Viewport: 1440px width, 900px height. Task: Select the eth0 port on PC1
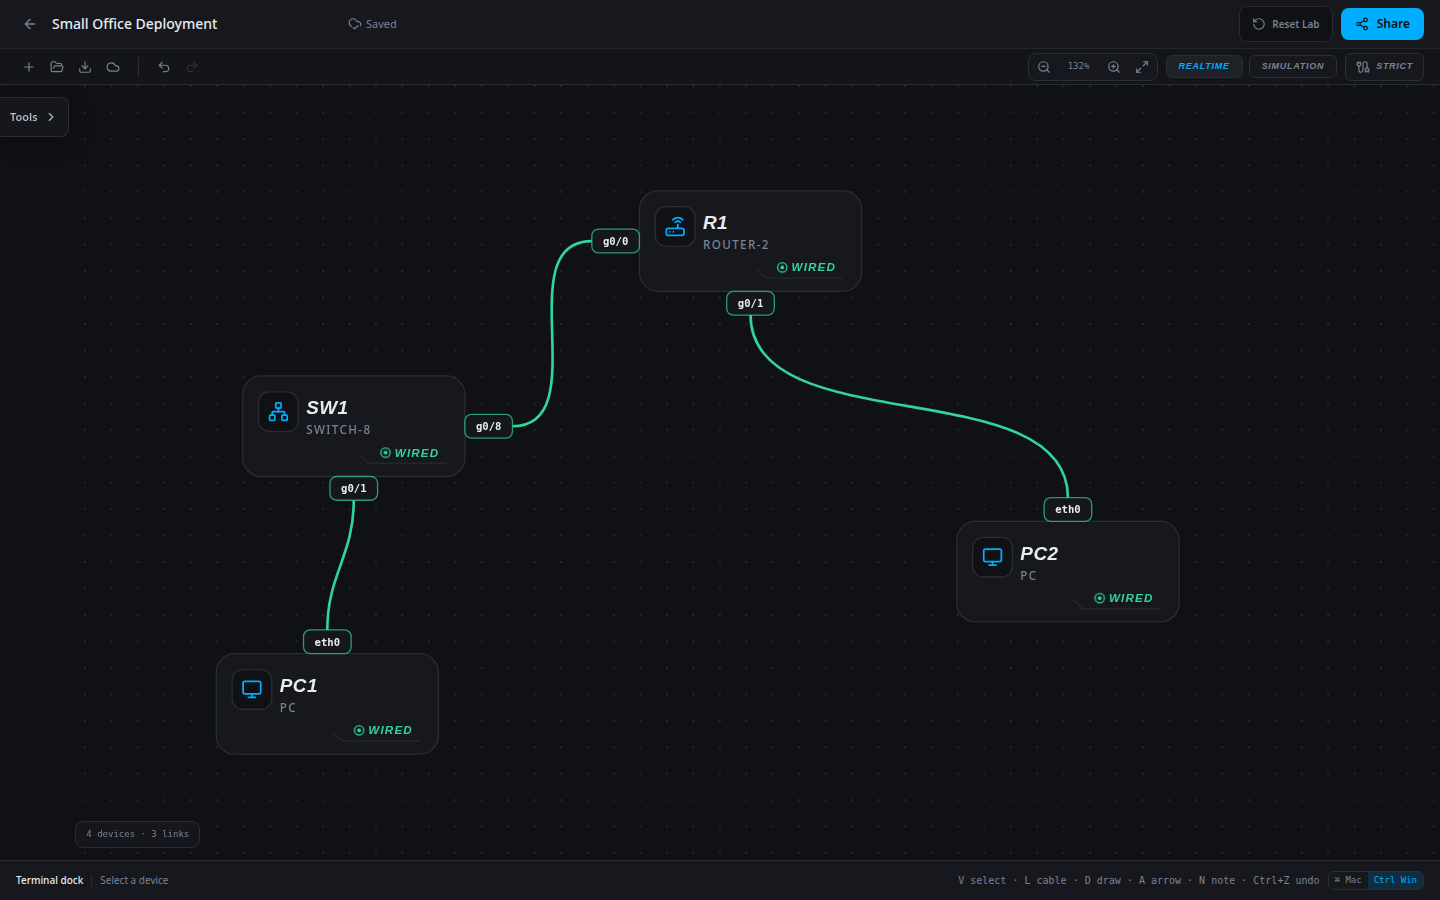coord(327,642)
